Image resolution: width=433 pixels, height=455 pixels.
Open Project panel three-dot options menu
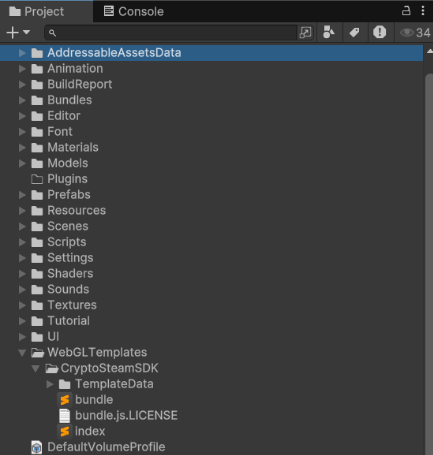pos(423,11)
